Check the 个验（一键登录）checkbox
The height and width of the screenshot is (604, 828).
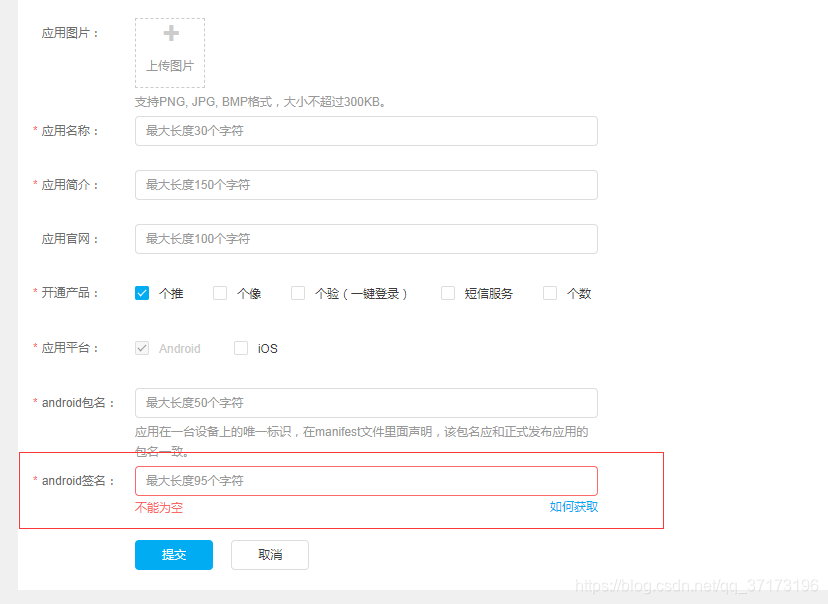tap(298, 293)
